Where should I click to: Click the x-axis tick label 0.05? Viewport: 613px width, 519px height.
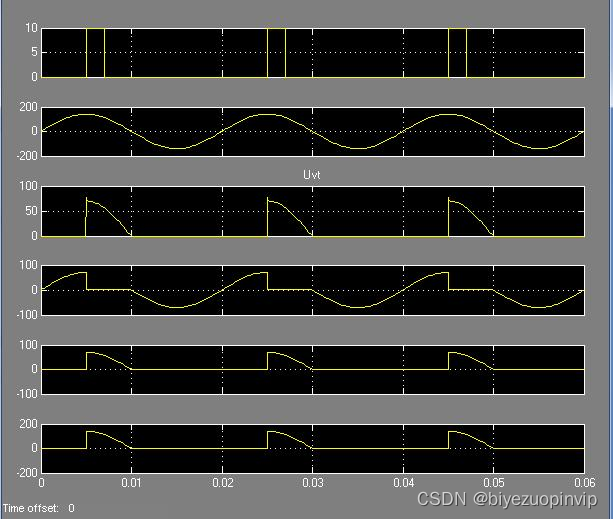494,483
